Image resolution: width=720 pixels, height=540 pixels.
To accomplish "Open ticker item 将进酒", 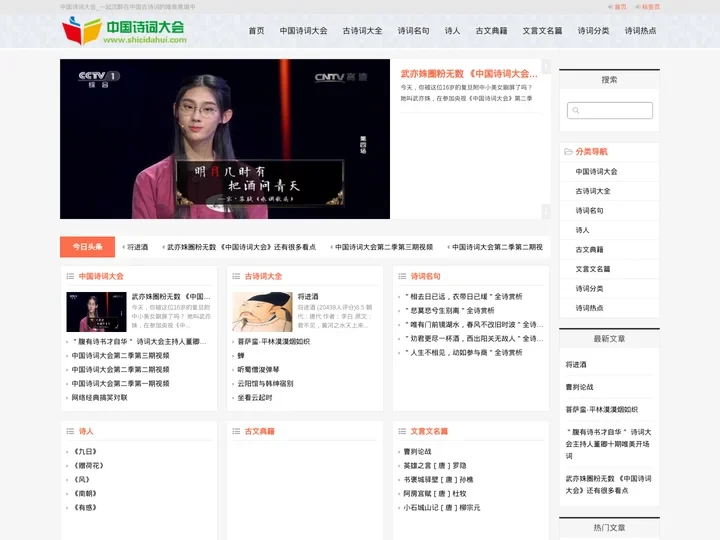I will pos(137,247).
